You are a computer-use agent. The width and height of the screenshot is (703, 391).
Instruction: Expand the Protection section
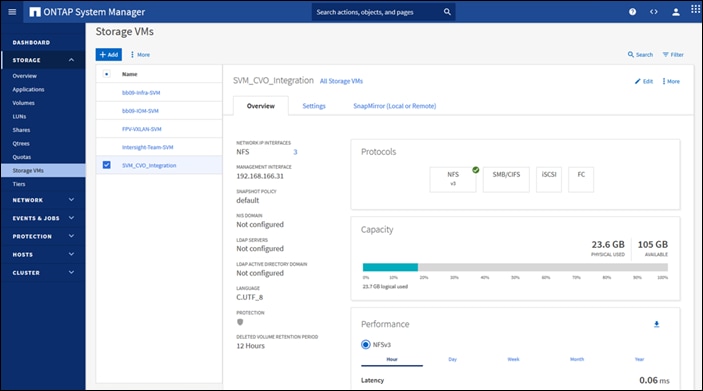71,236
